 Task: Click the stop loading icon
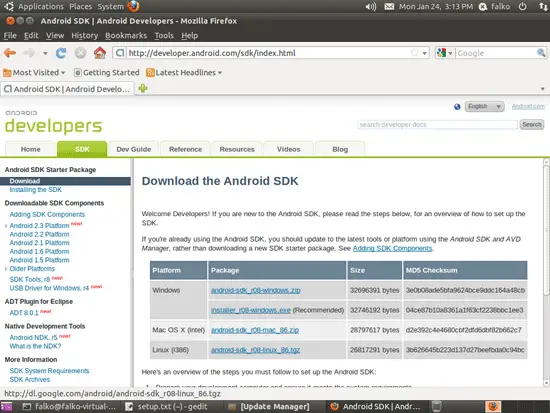pos(80,53)
